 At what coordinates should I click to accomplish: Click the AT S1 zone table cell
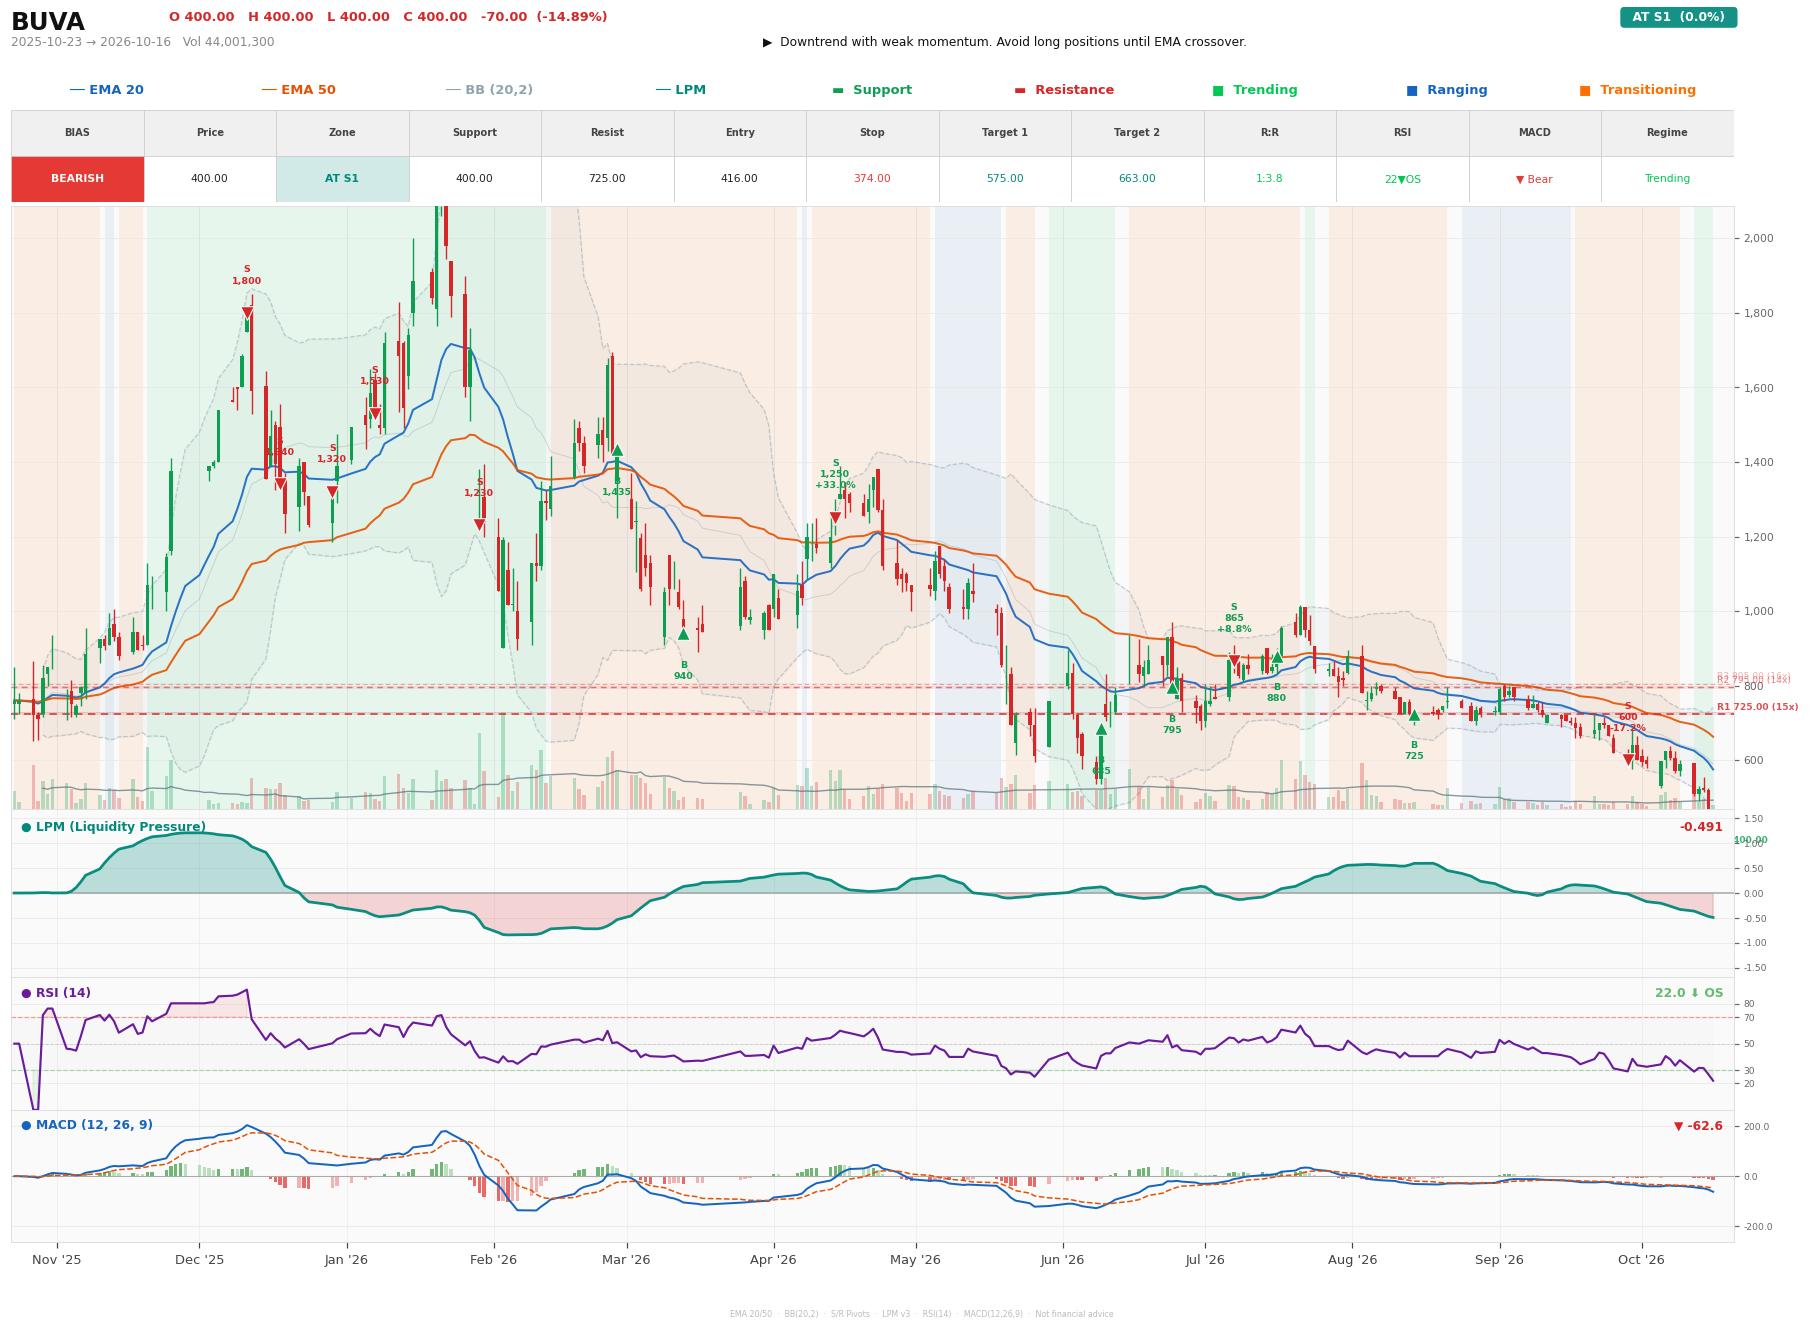342,179
